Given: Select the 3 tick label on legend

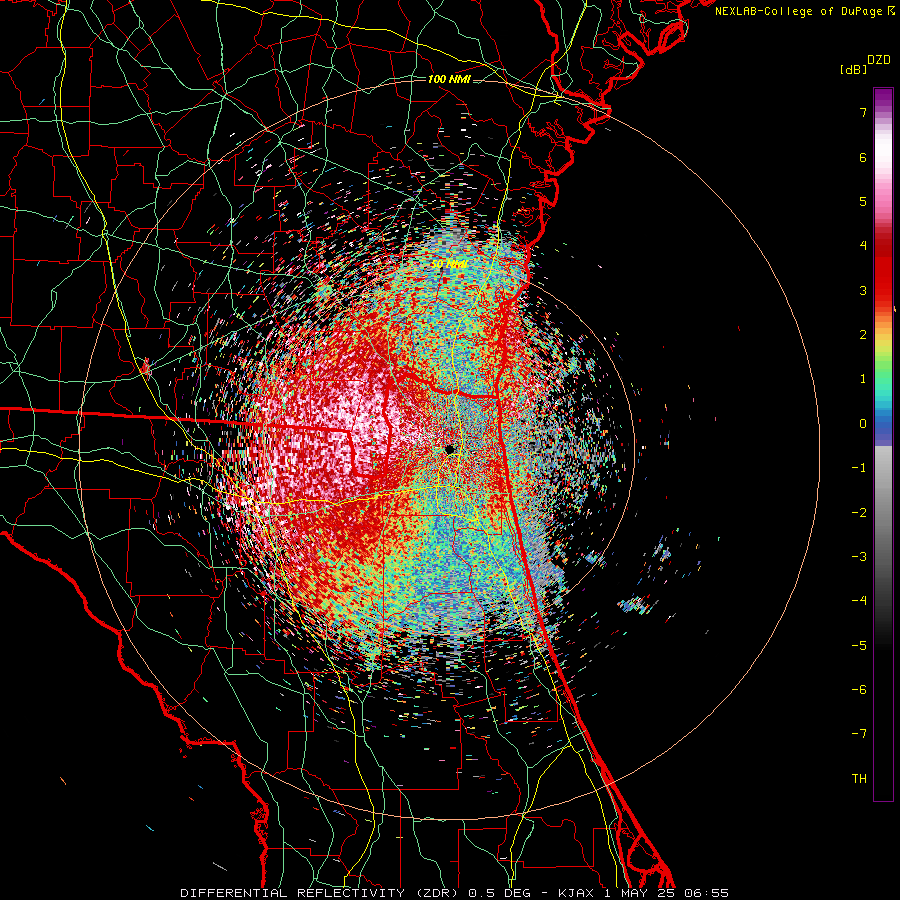Looking at the screenshot, I should tap(863, 290).
